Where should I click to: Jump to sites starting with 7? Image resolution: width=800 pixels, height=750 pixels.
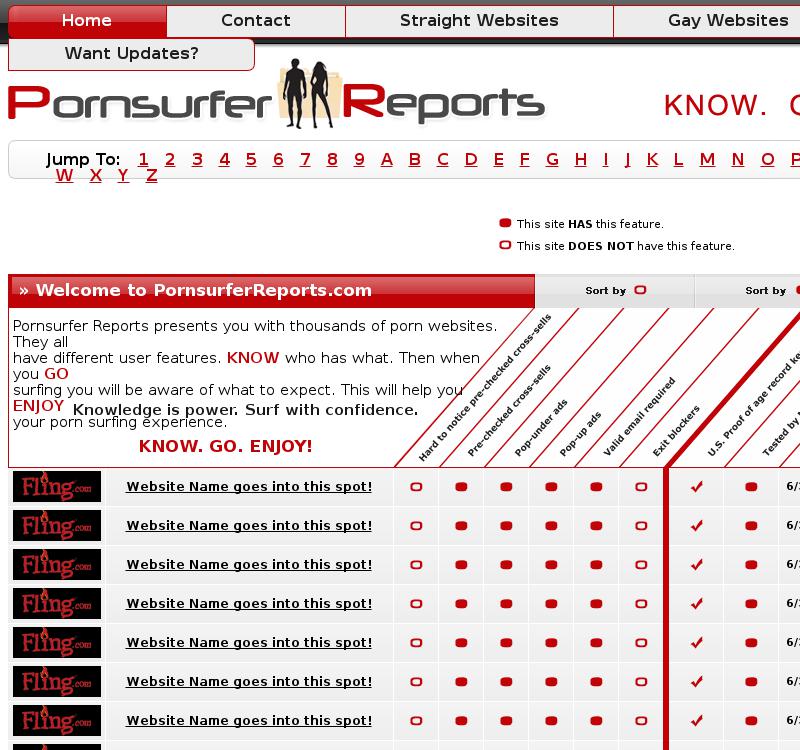(305, 160)
